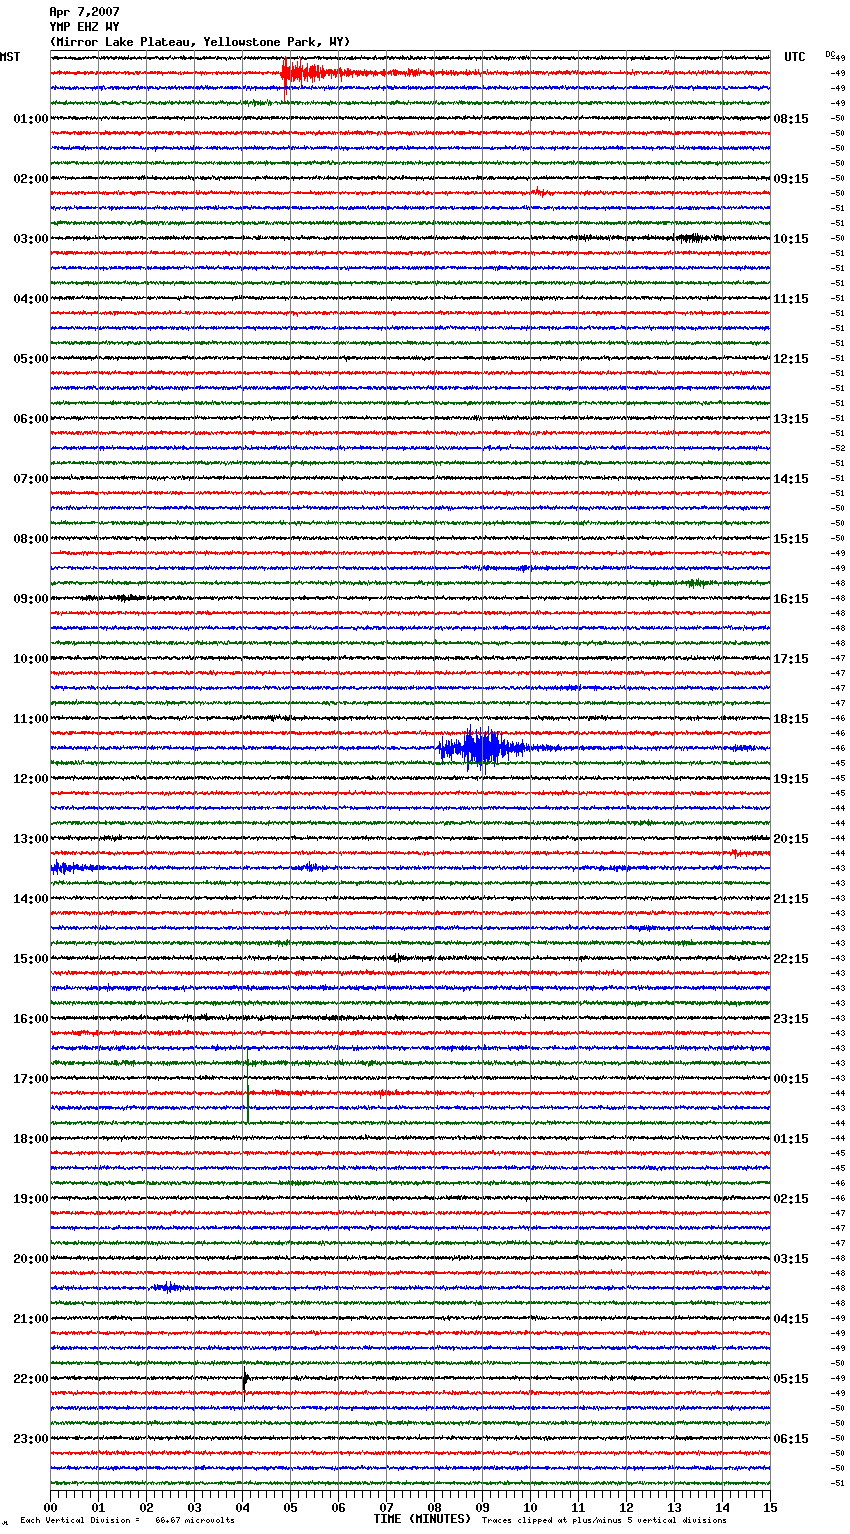Select the MST hour label 13:00
The height and width of the screenshot is (1534, 850).
click(x=31, y=839)
